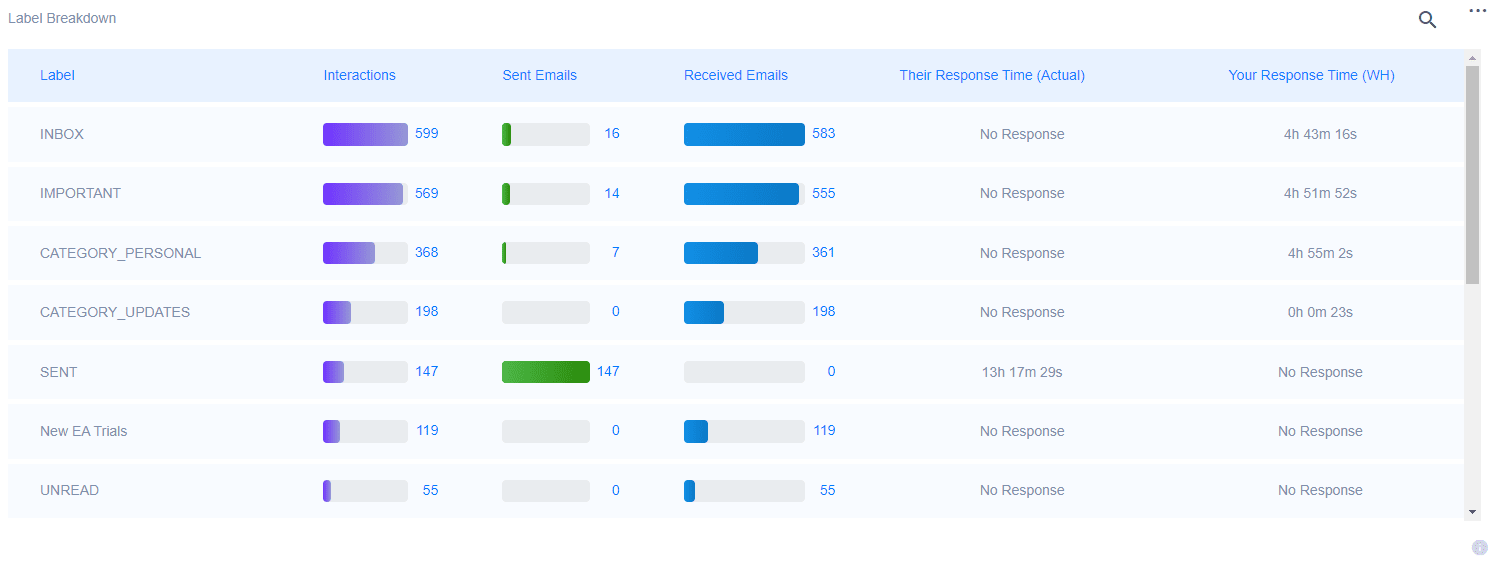Click the 13h 17m 29s response time

point(1022,372)
